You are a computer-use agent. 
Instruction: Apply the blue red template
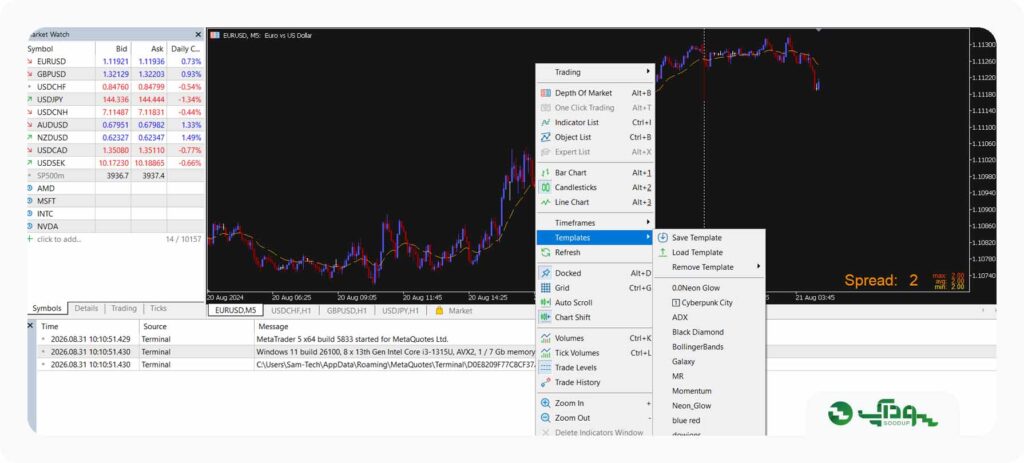(709, 421)
